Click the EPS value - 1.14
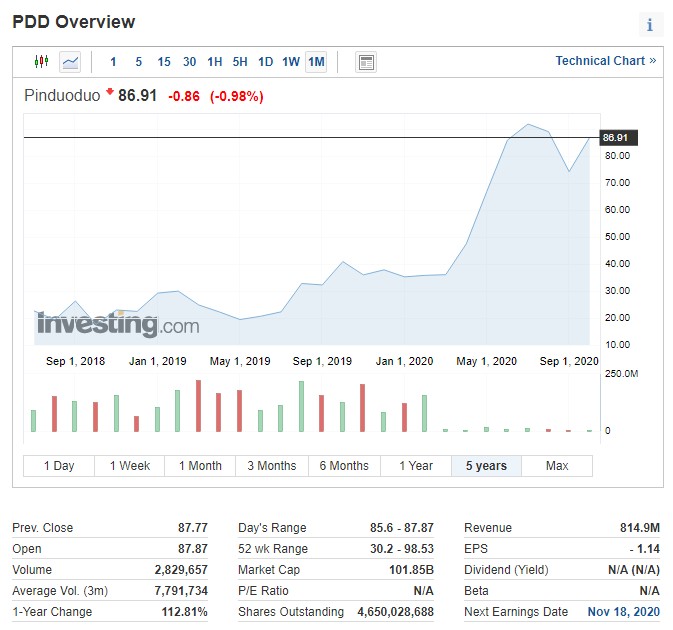This screenshot has width=673, height=630. point(645,548)
